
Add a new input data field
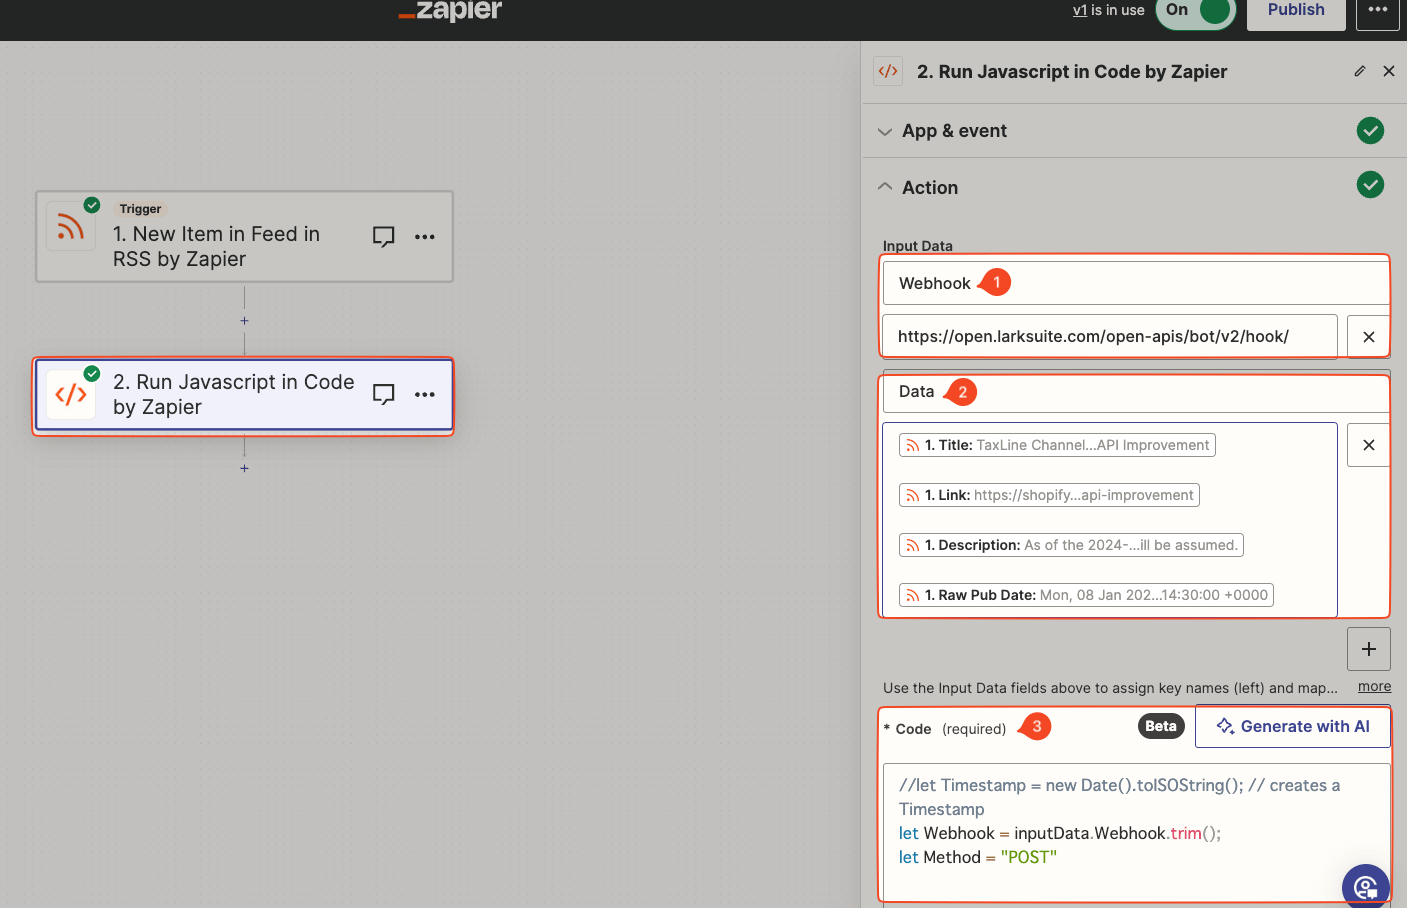coord(1368,649)
